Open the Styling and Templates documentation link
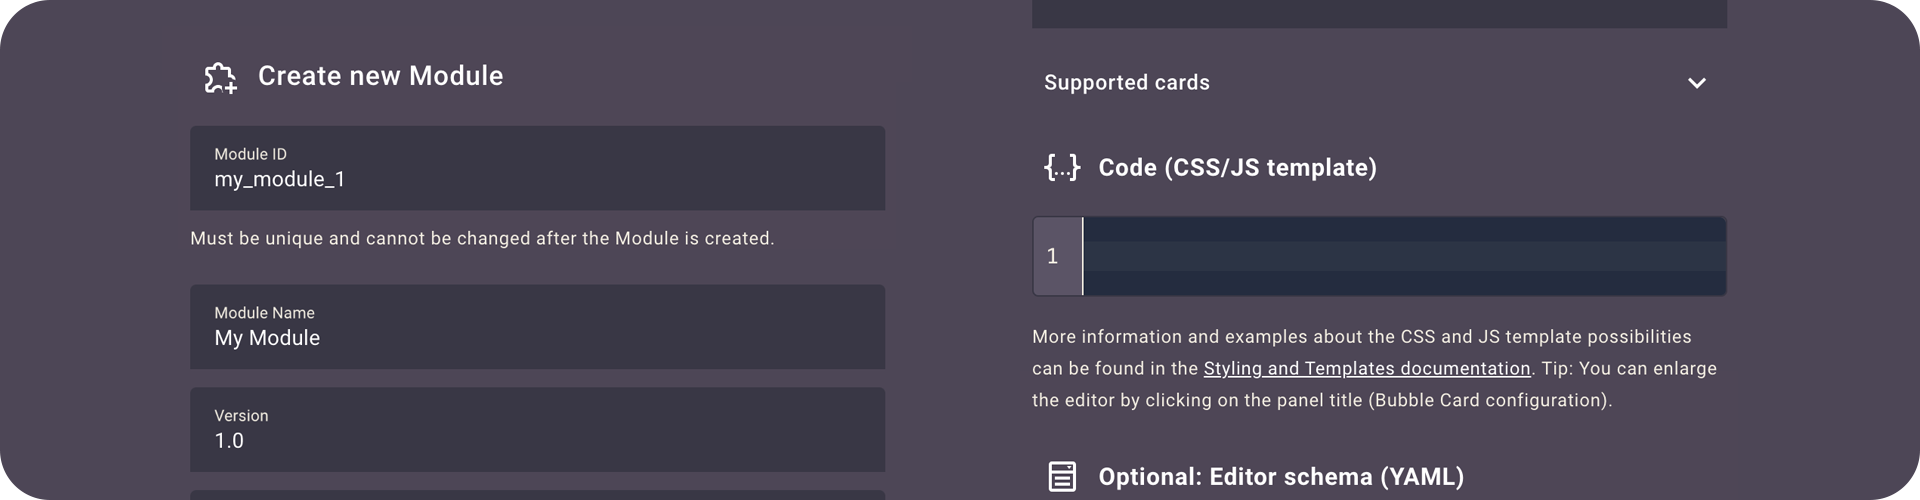The image size is (1920, 500). coord(1366,368)
